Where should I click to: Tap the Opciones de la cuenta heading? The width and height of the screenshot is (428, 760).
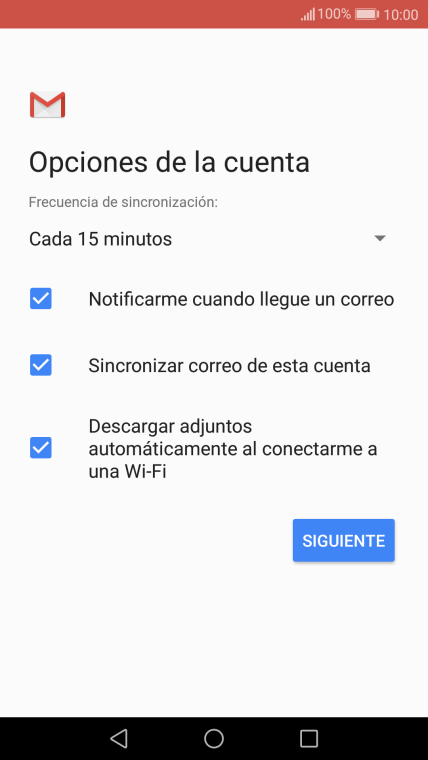(x=169, y=163)
